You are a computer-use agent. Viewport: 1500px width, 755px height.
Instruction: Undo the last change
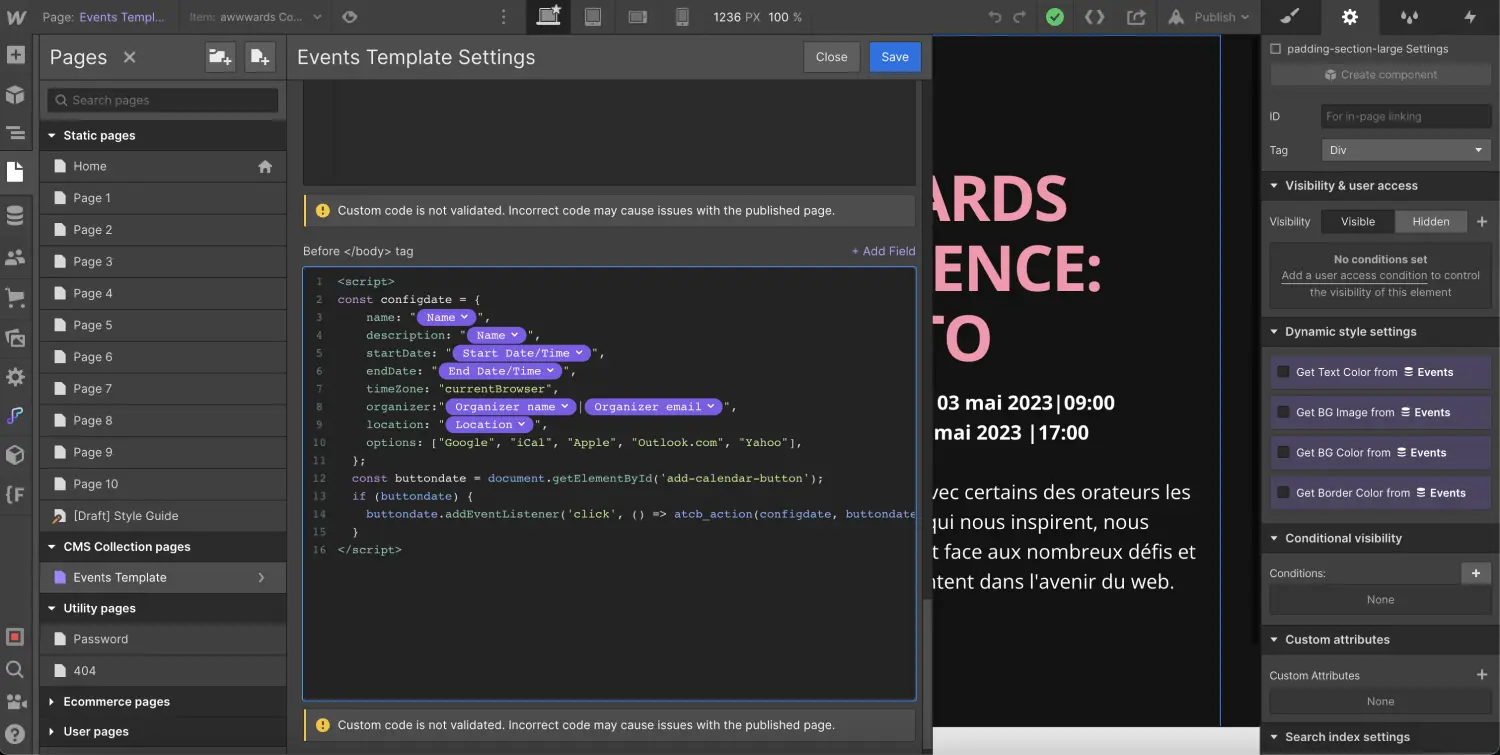click(994, 17)
